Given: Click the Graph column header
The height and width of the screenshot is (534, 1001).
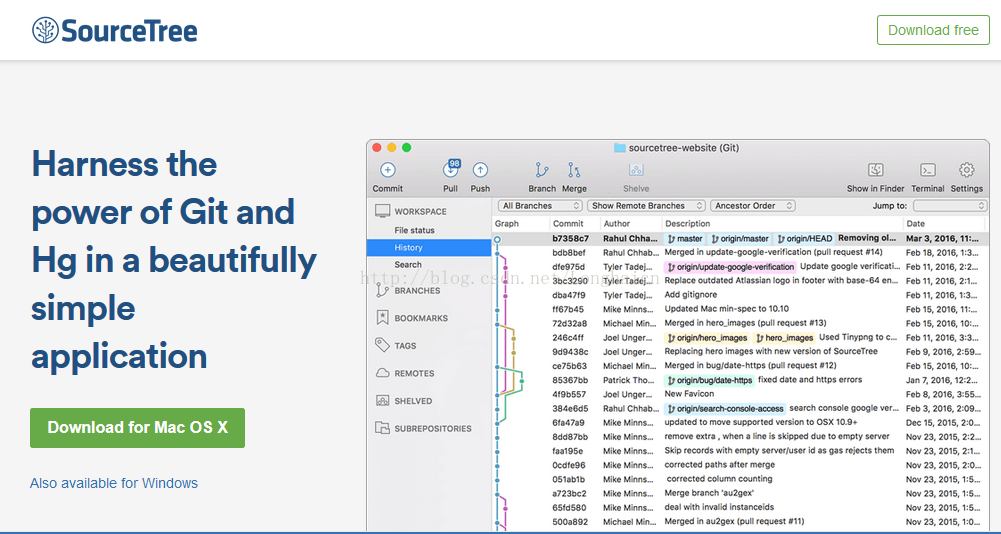Looking at the screenshot, I should [507, 224].
